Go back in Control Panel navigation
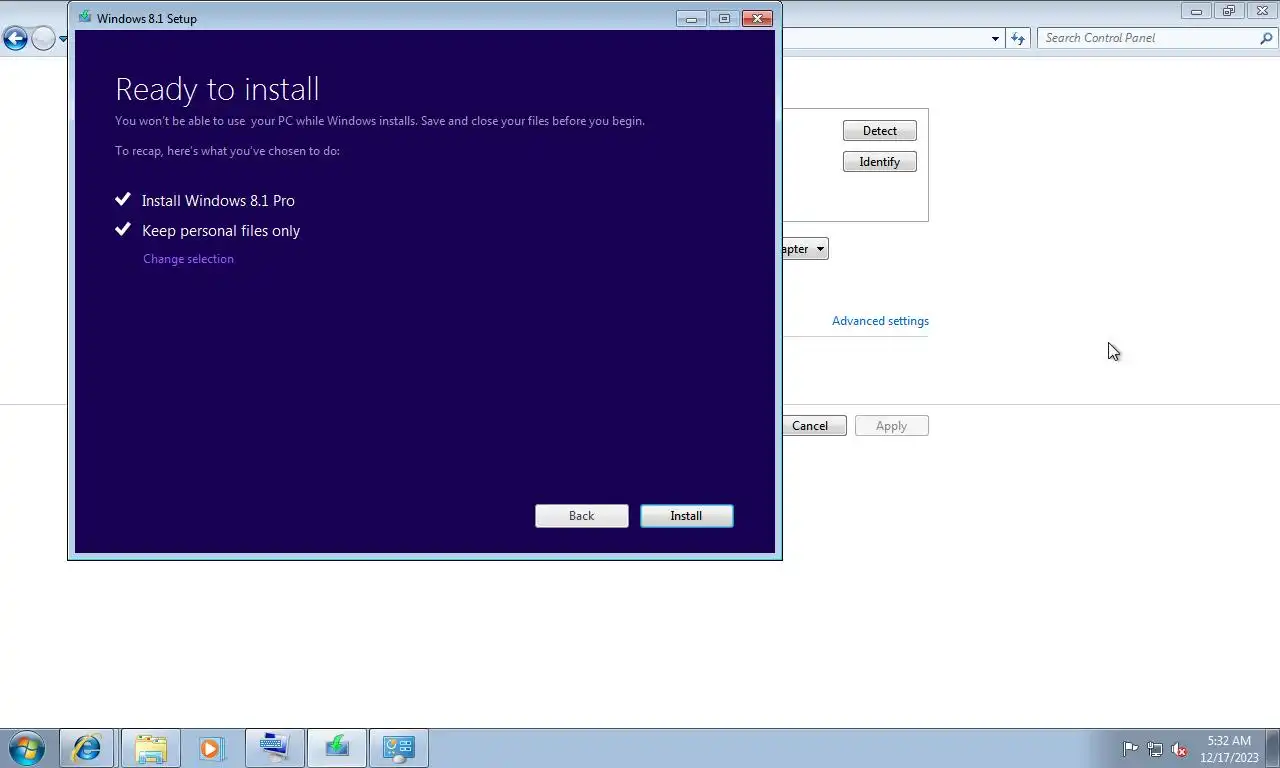The width and height of the screenshot is (1280, 768). [15, 39]
